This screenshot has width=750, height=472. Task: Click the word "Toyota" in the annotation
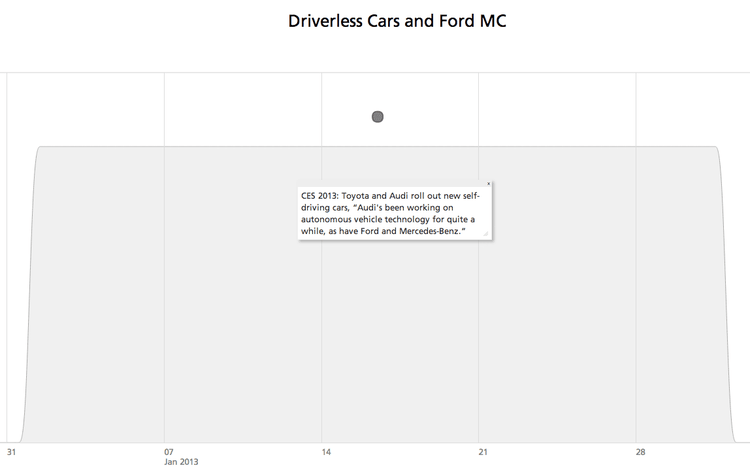(x=357, y=195)
